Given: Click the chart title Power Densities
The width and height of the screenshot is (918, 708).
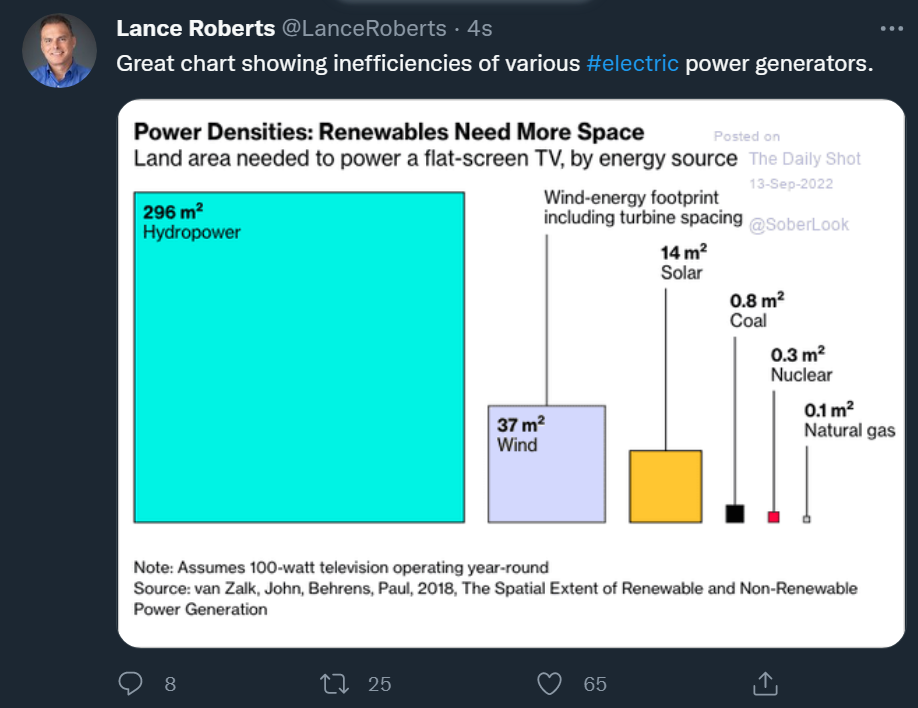Looking at the screenshot, I should tap(389, 132).
